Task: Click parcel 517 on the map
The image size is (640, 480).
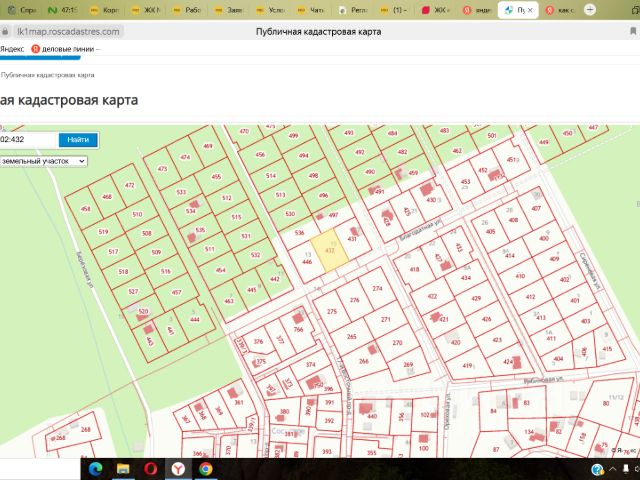Action: coord(113,251)
